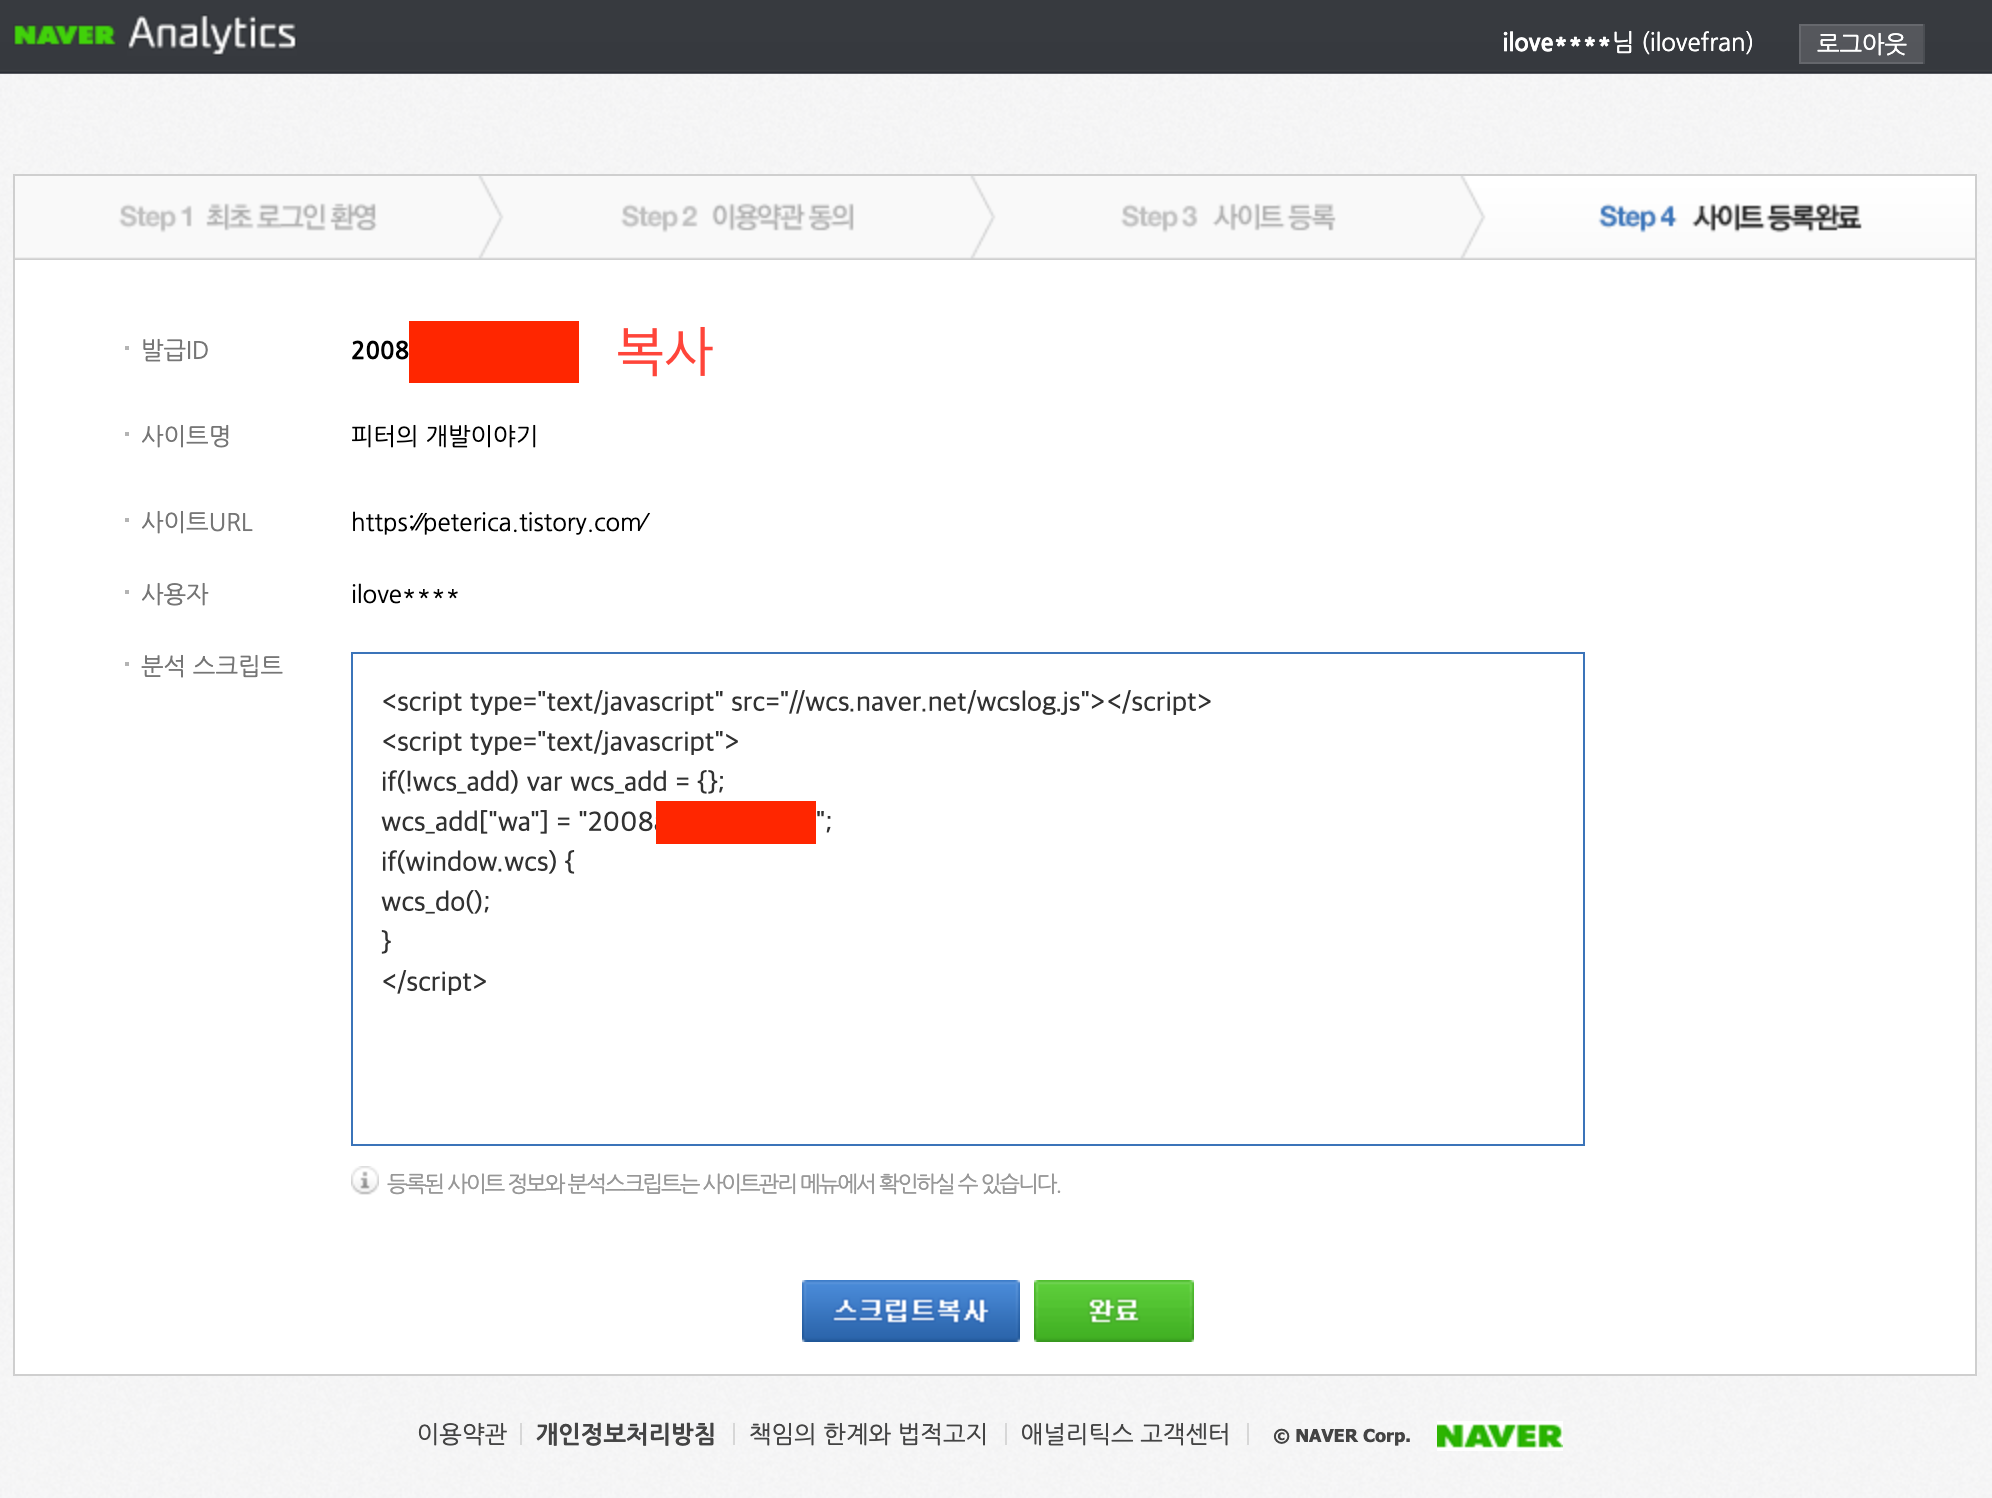
Task: Click the NAVER Analytics logo
Action: tap(155, 34)
